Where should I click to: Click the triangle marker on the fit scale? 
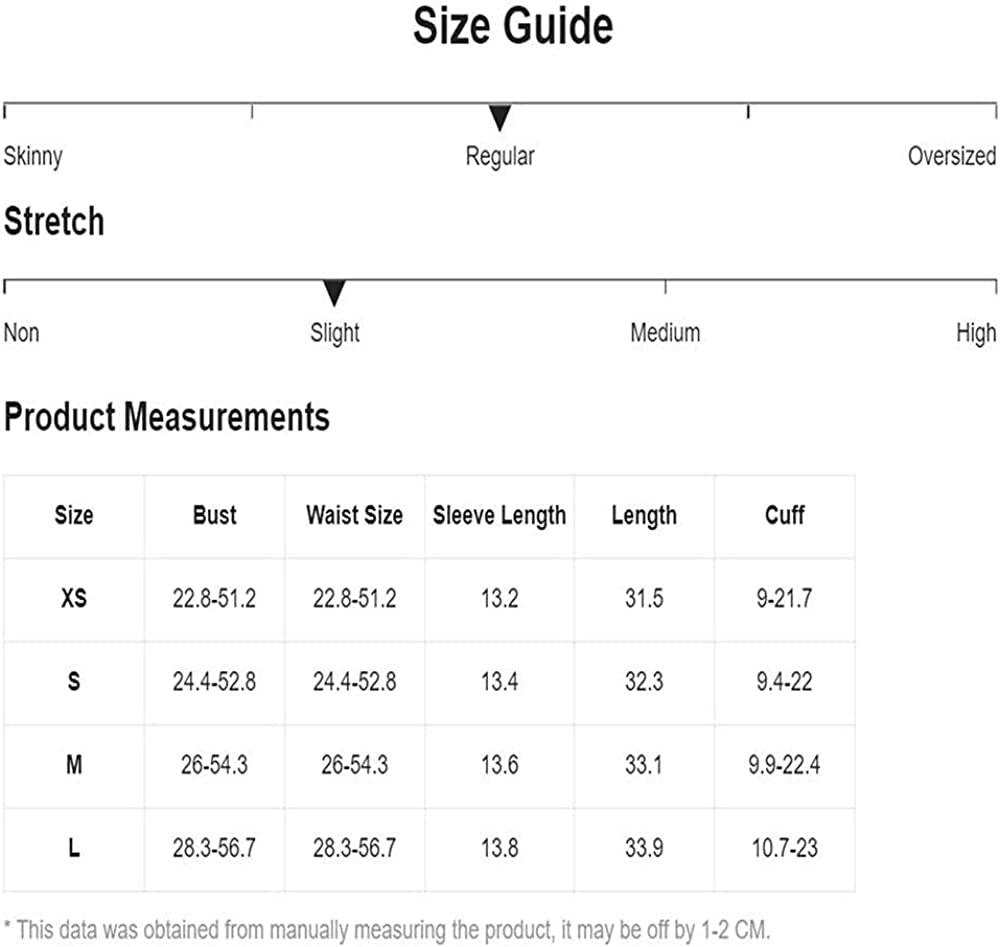[x=500, y=118]
